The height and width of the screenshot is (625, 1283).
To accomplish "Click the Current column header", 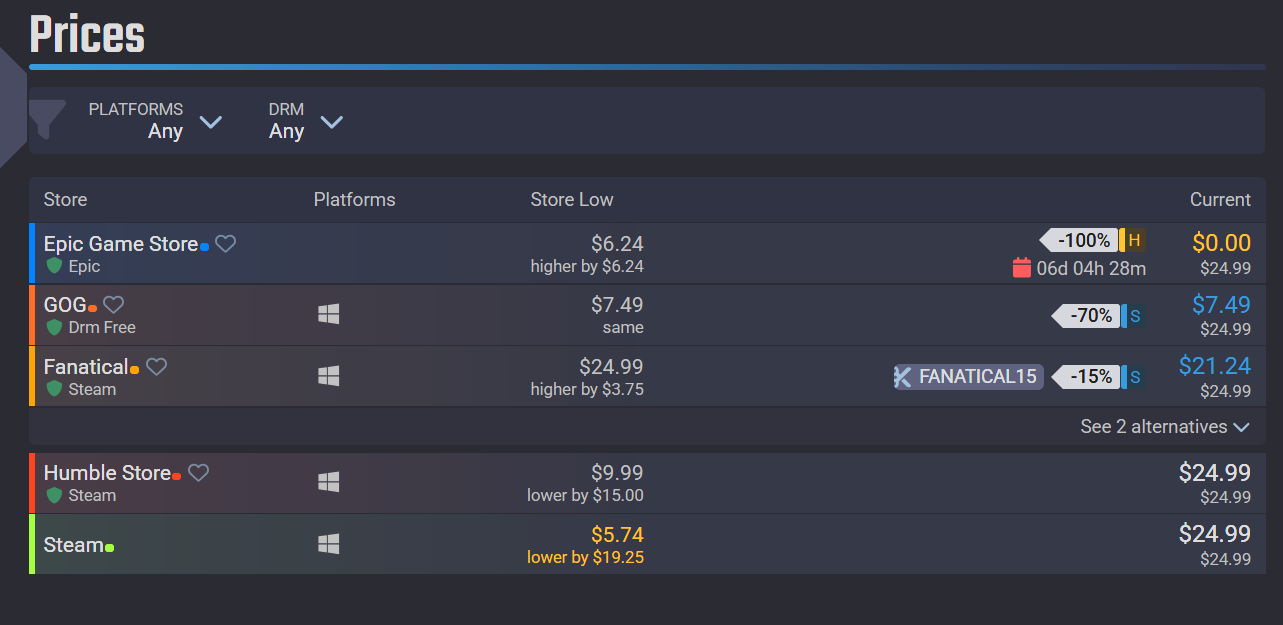I will click(x=1220, y=200).
